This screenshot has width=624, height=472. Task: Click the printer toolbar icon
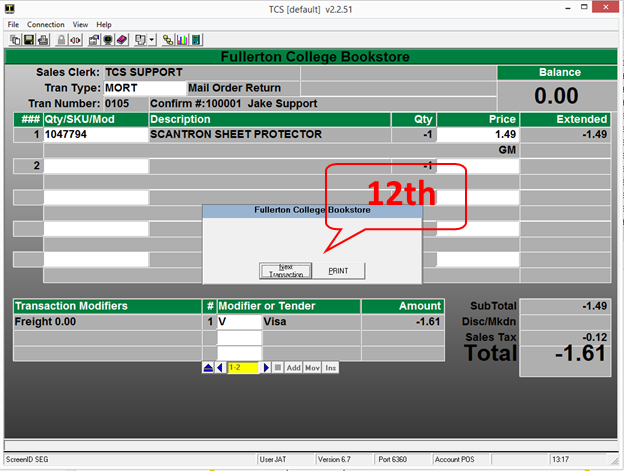click(43, 40)
